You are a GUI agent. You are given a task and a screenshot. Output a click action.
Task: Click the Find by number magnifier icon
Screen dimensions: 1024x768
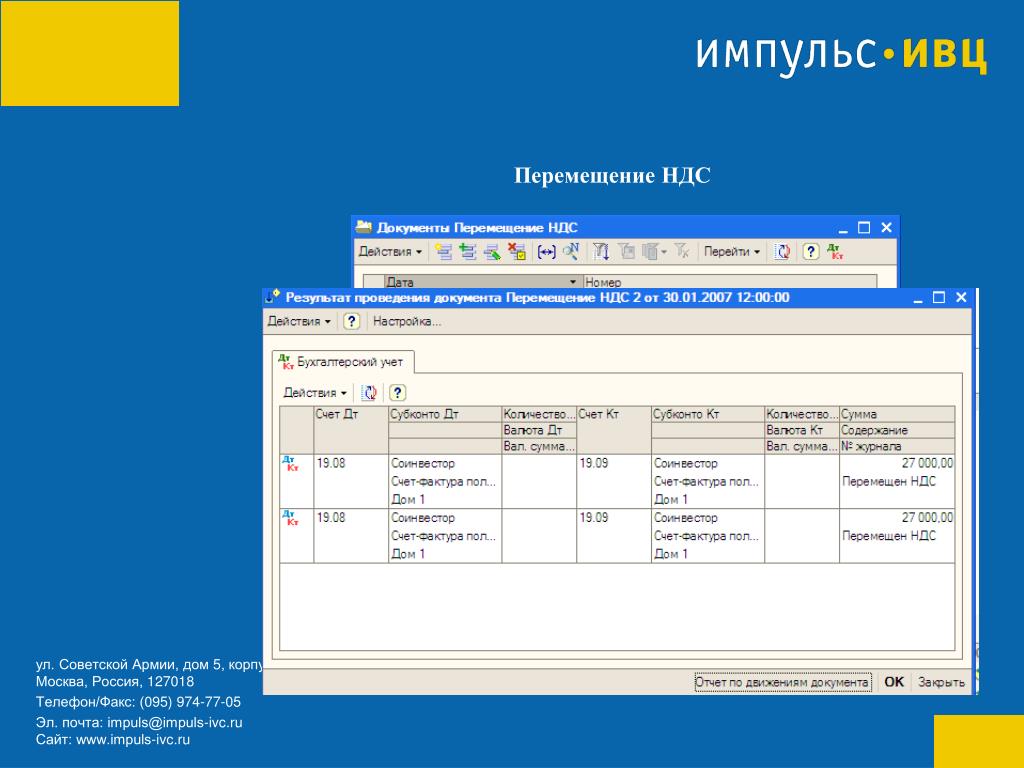tap(571, 251)
